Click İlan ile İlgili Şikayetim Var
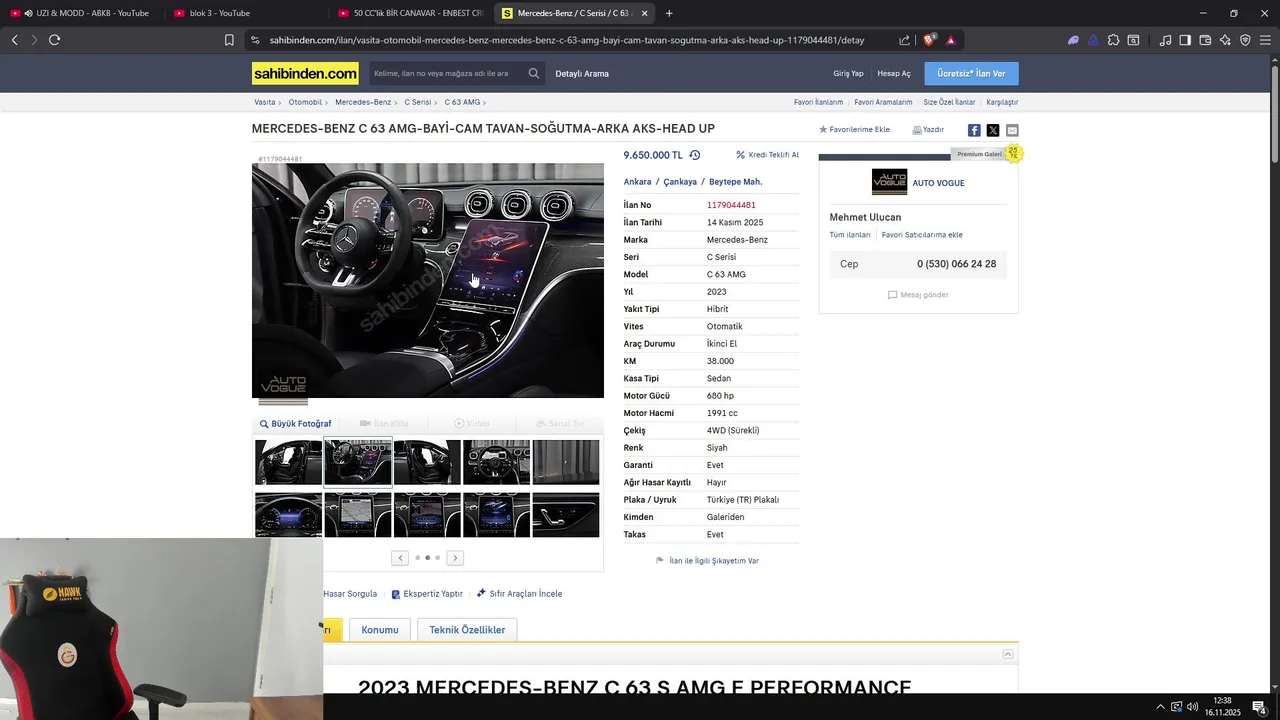Image resolution: width=1280 pixels, height=720 pixels. pos(708,561)
